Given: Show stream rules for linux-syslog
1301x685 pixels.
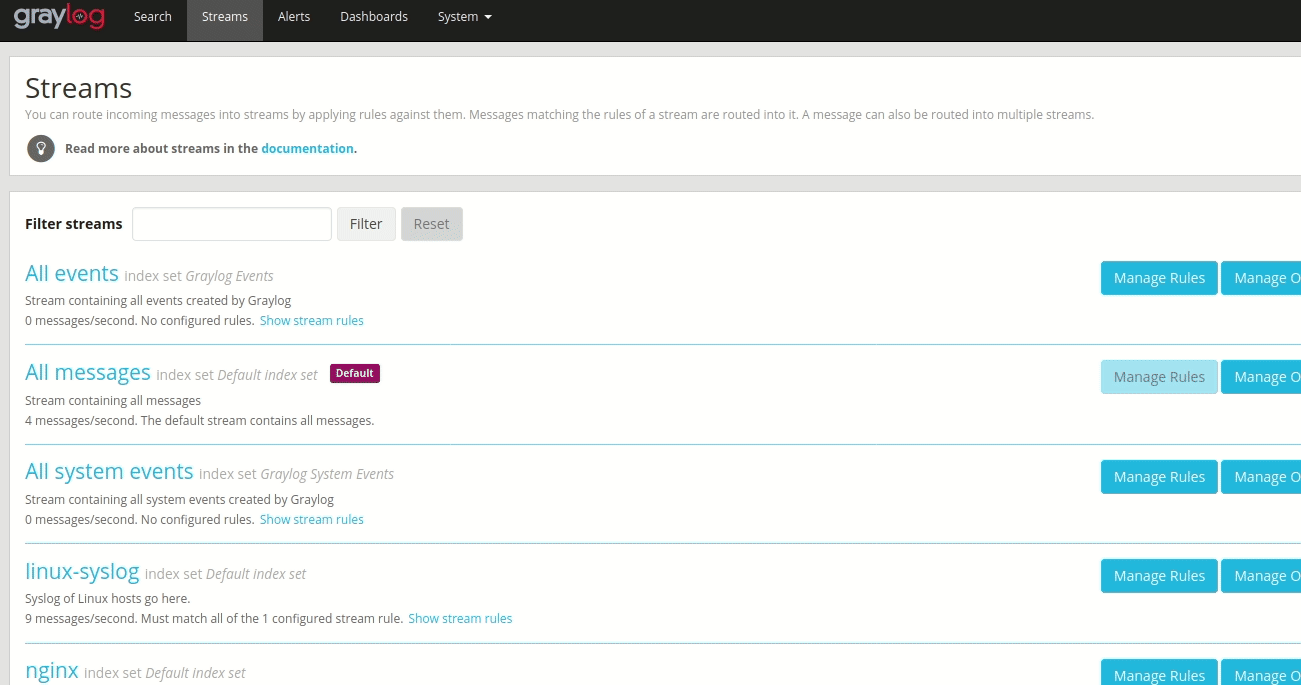Looking at the screenshot, I should tap(460, 619).
